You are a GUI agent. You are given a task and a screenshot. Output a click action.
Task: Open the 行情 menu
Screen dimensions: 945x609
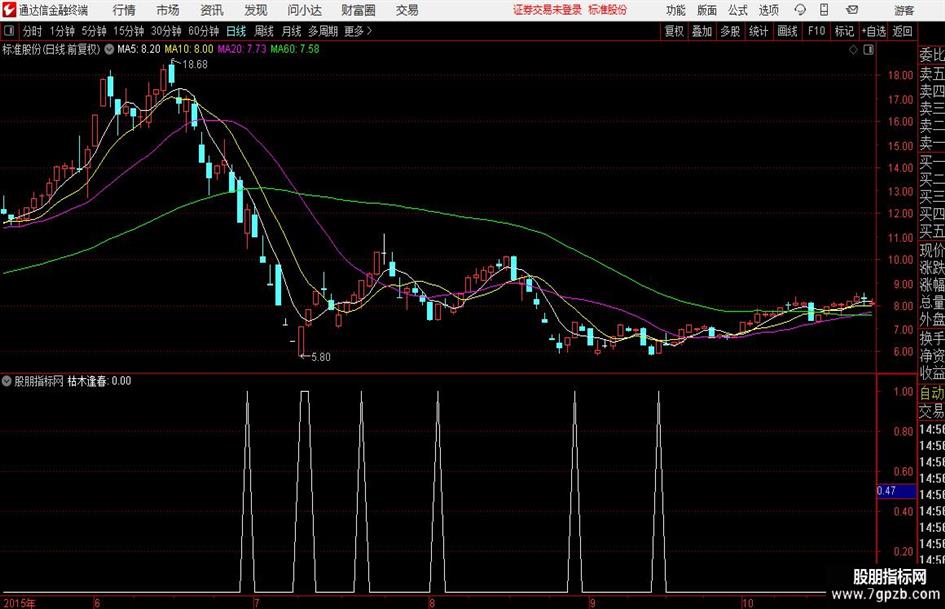tap(124, 10)
